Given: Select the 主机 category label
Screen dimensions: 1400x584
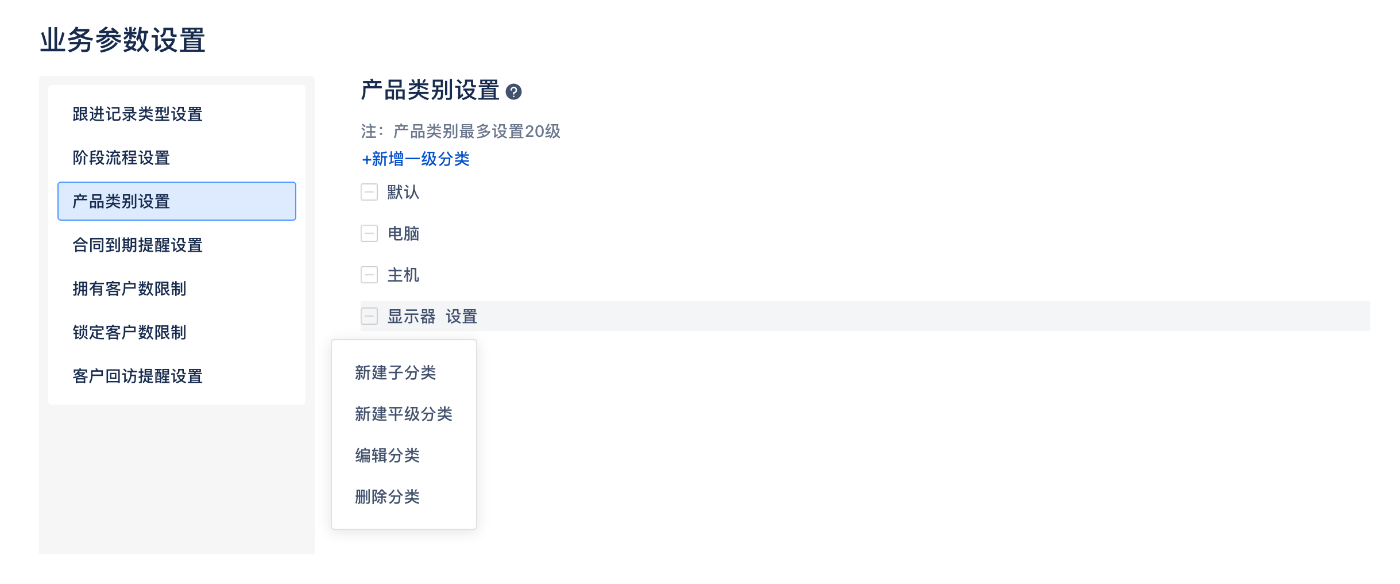Looking at the screenshot, I should (x=403, y=275).
